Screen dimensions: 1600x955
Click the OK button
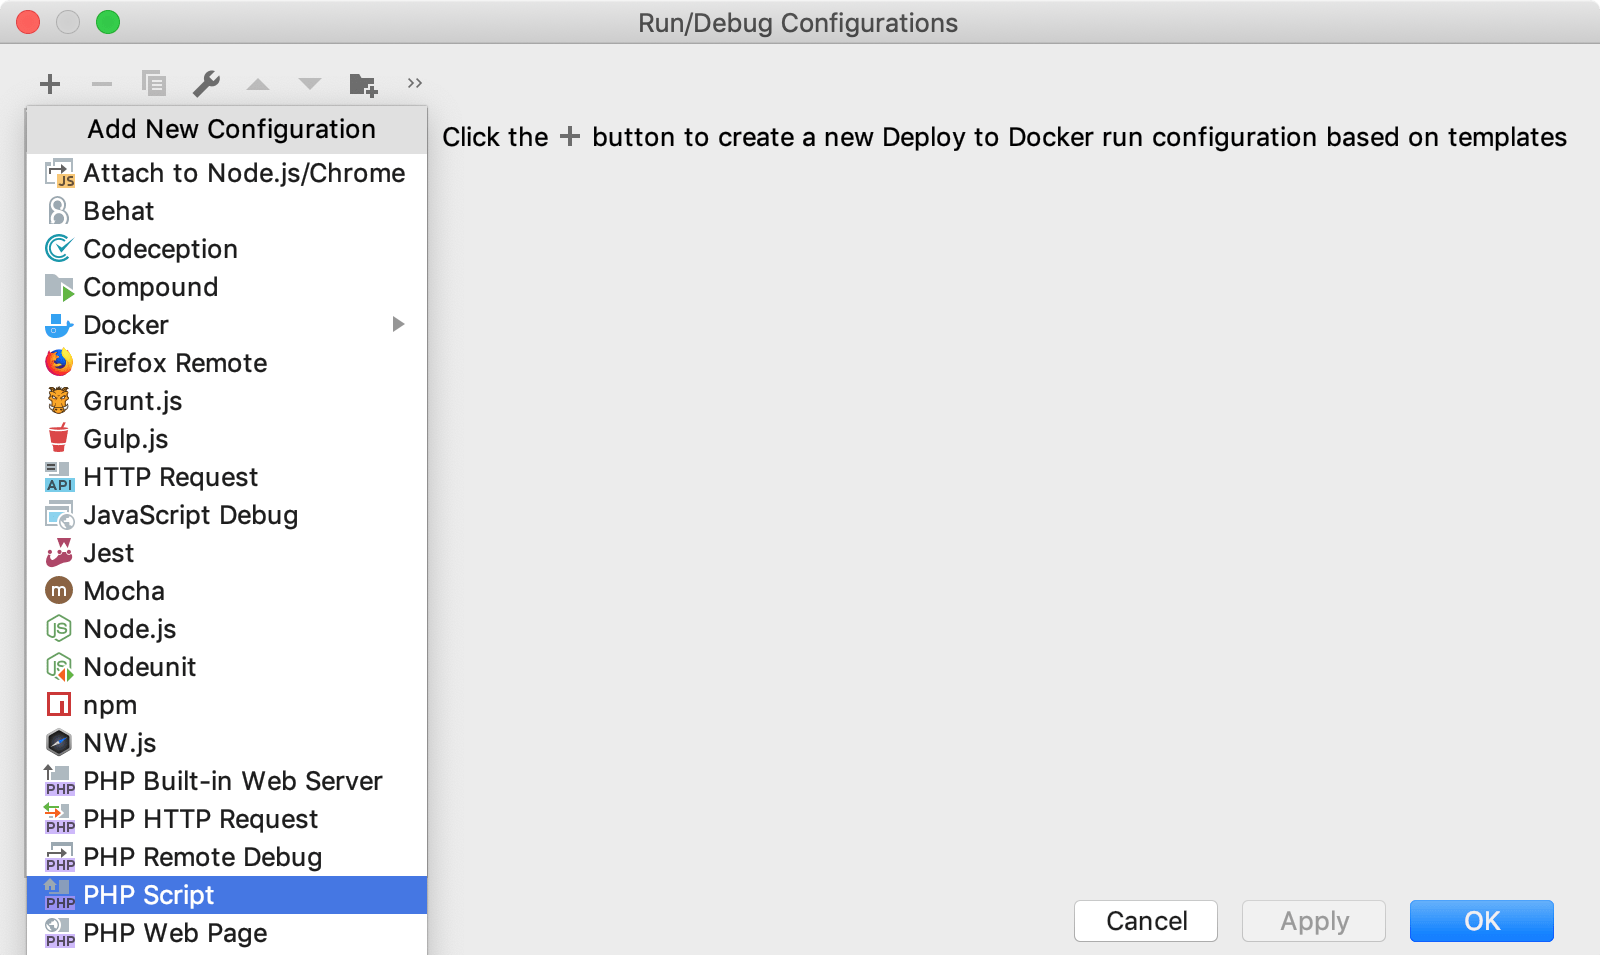click(x=1482, y=921)
